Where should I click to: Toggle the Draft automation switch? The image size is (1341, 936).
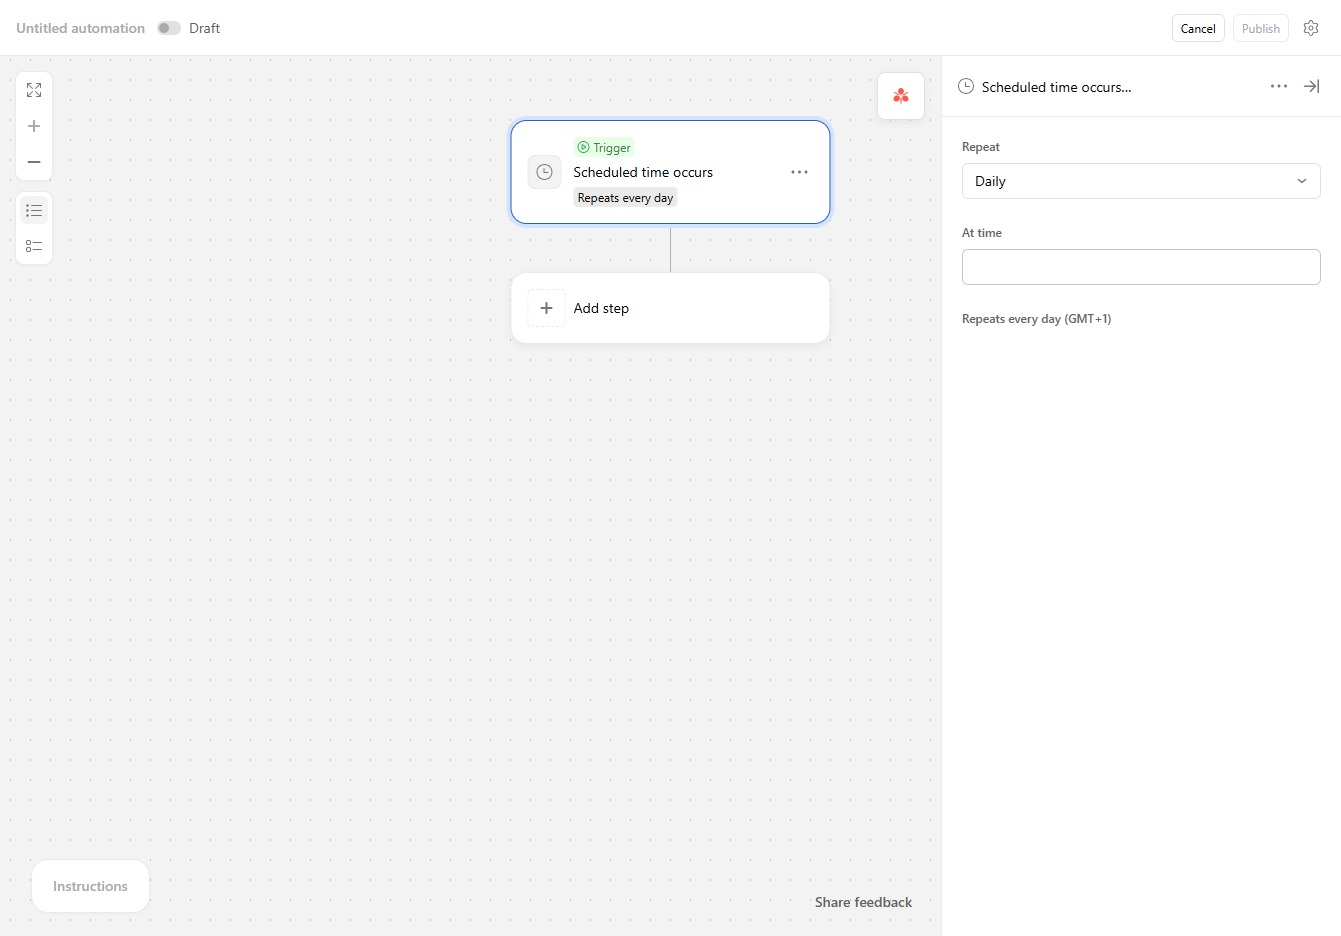pyautogui.click(x=169, y=28)
